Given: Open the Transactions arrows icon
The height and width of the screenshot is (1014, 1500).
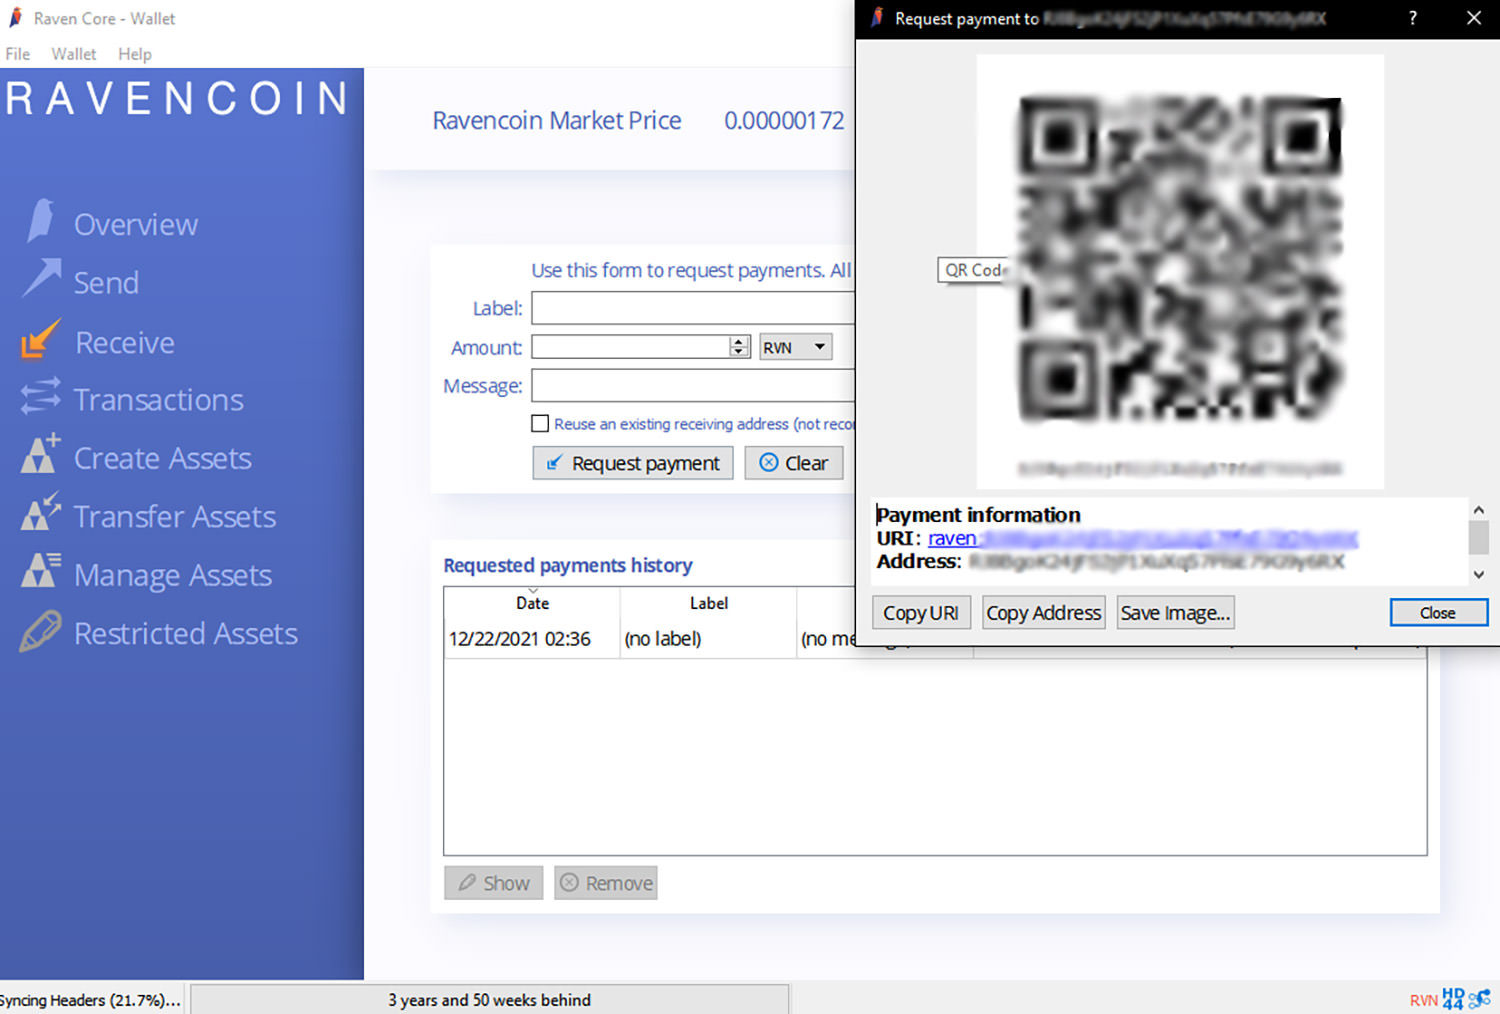Looking at the screenshot, I should pos(41,397).
